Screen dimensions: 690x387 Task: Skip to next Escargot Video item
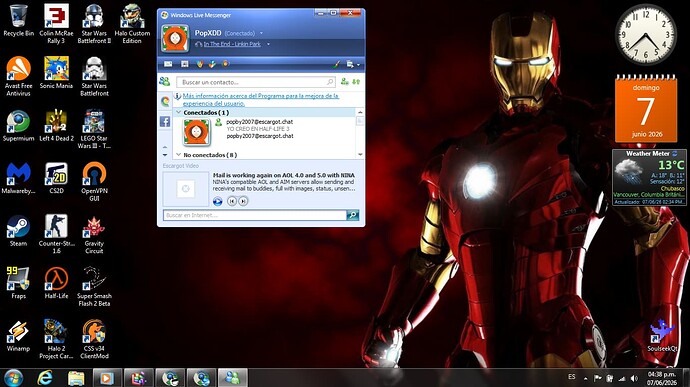point(243,201)
